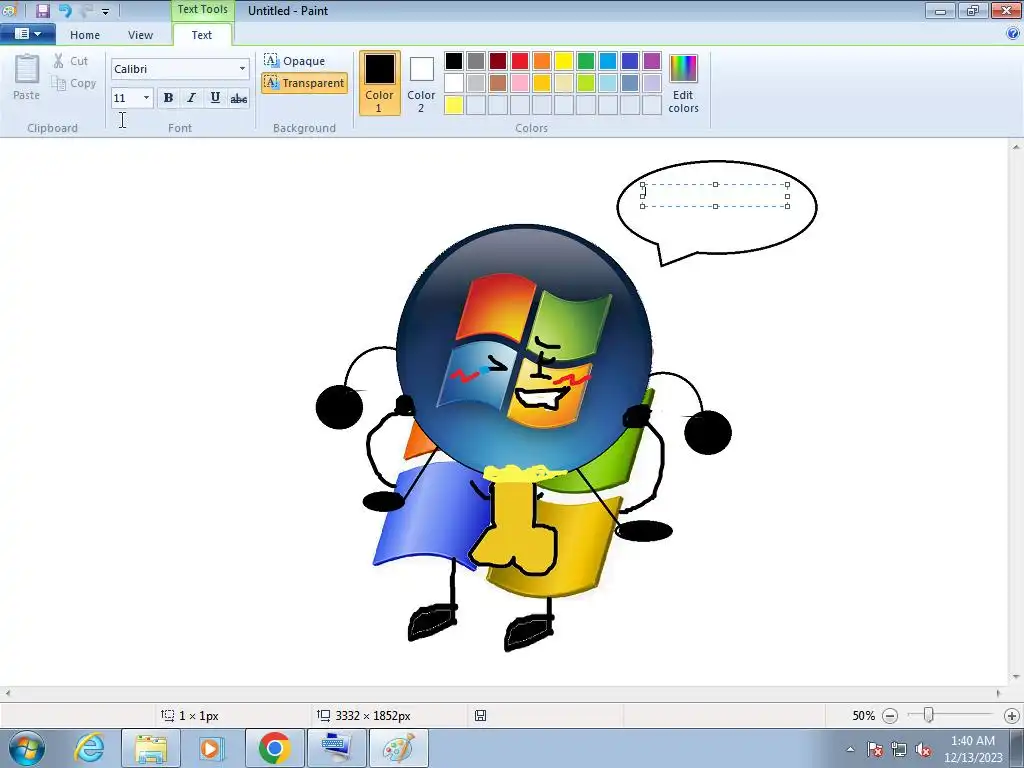
Task: Toggle Bold text formatting
Action: [168, 97]
